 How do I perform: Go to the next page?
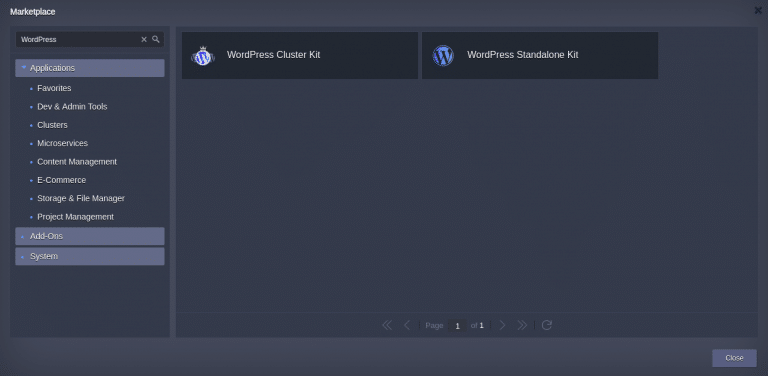click(x=502, y=325)
